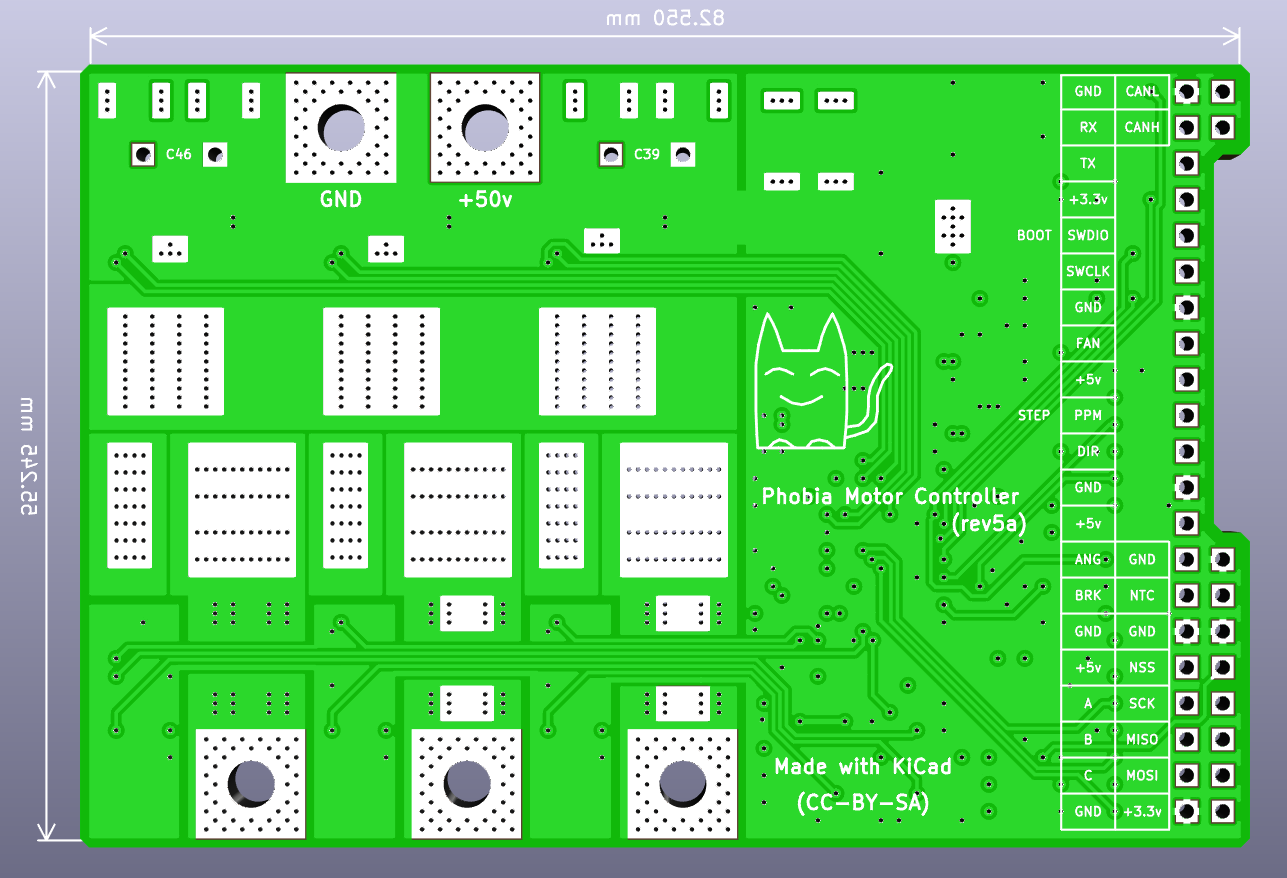Select the GND mounting hole pad at top

pos(342,127)
